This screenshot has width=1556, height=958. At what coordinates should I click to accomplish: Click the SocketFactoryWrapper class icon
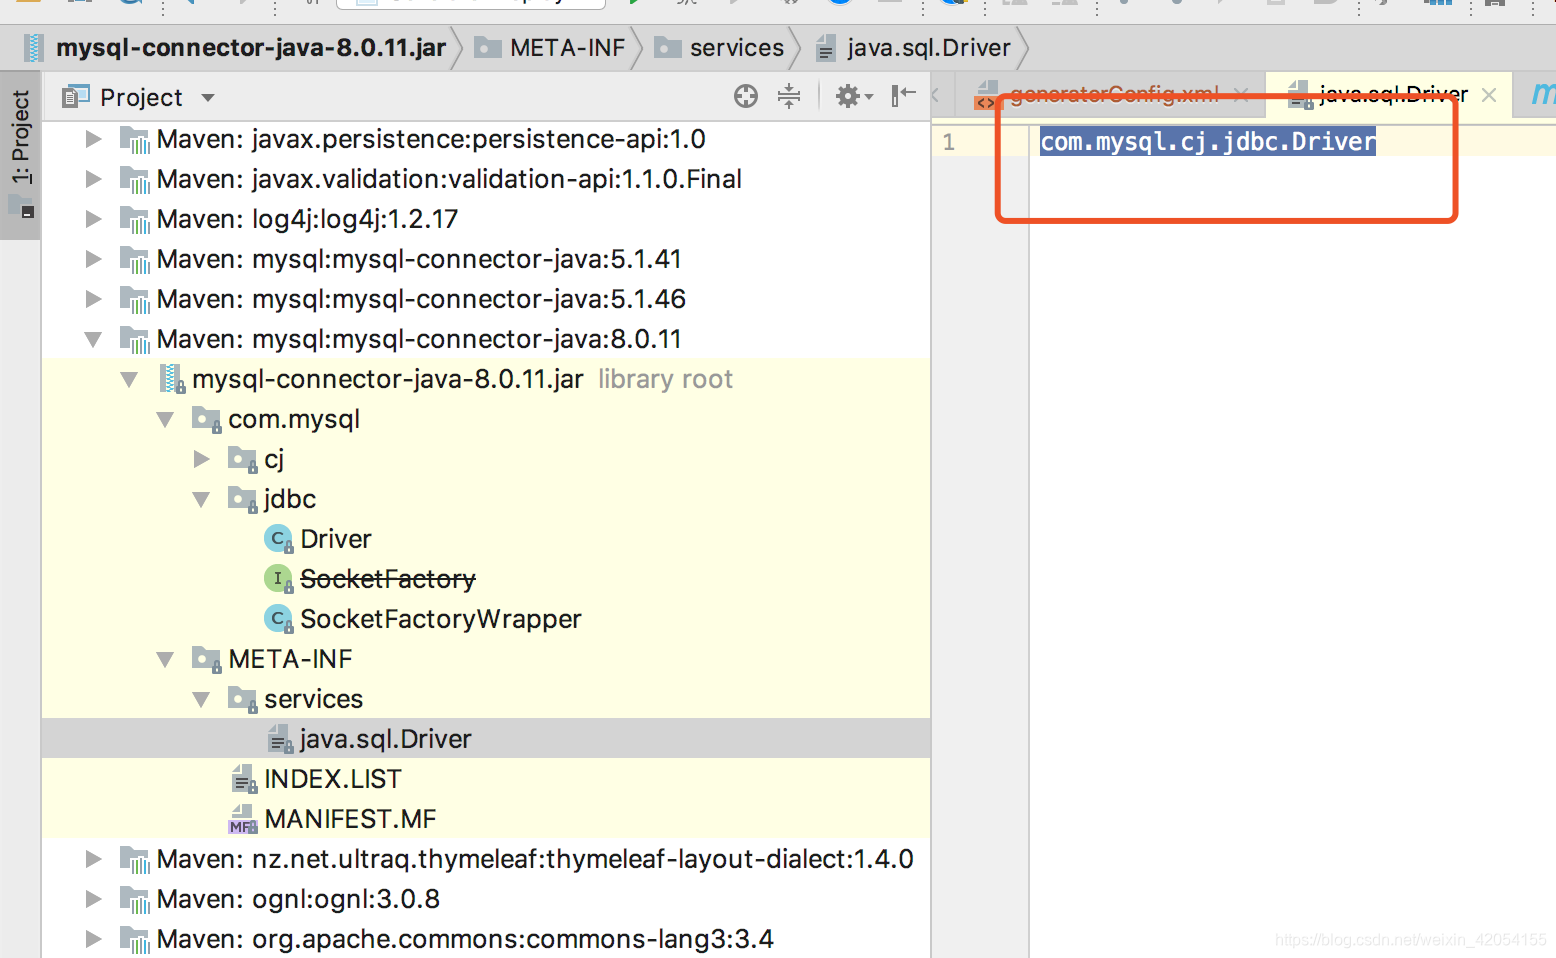point(278,619)
